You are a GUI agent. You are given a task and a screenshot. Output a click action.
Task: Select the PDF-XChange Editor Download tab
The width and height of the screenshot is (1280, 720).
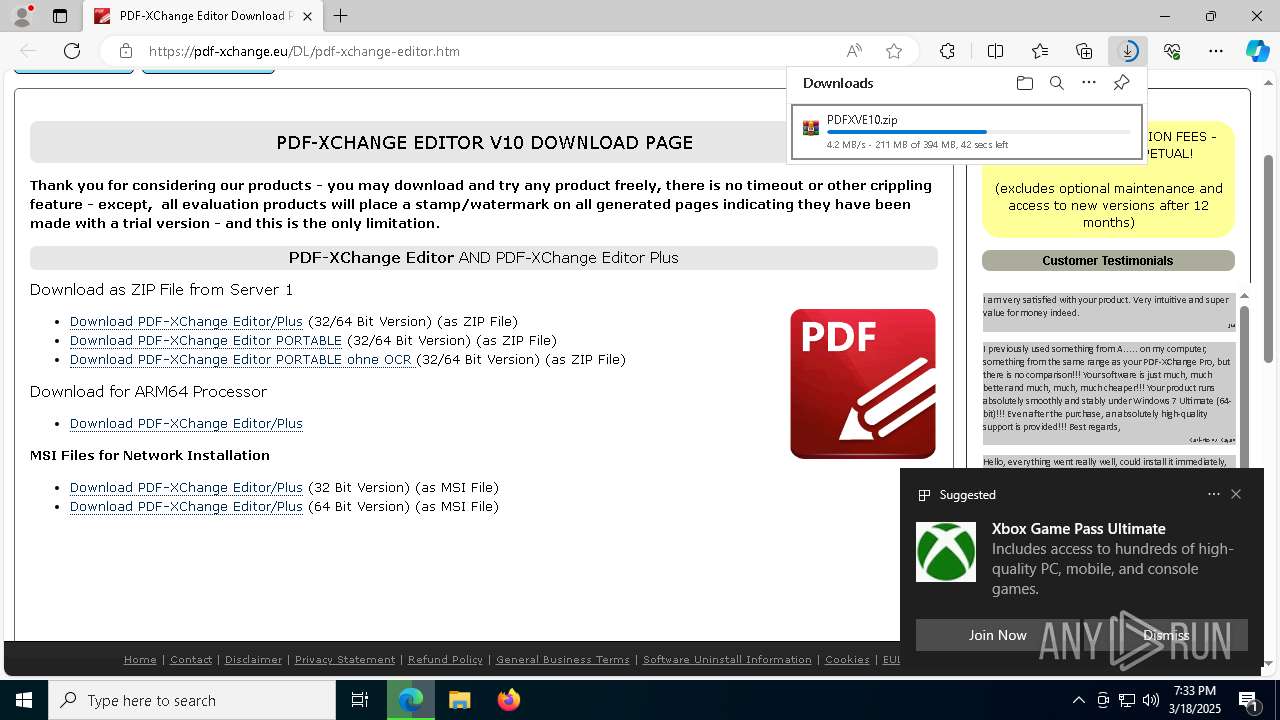coord(203,16)
